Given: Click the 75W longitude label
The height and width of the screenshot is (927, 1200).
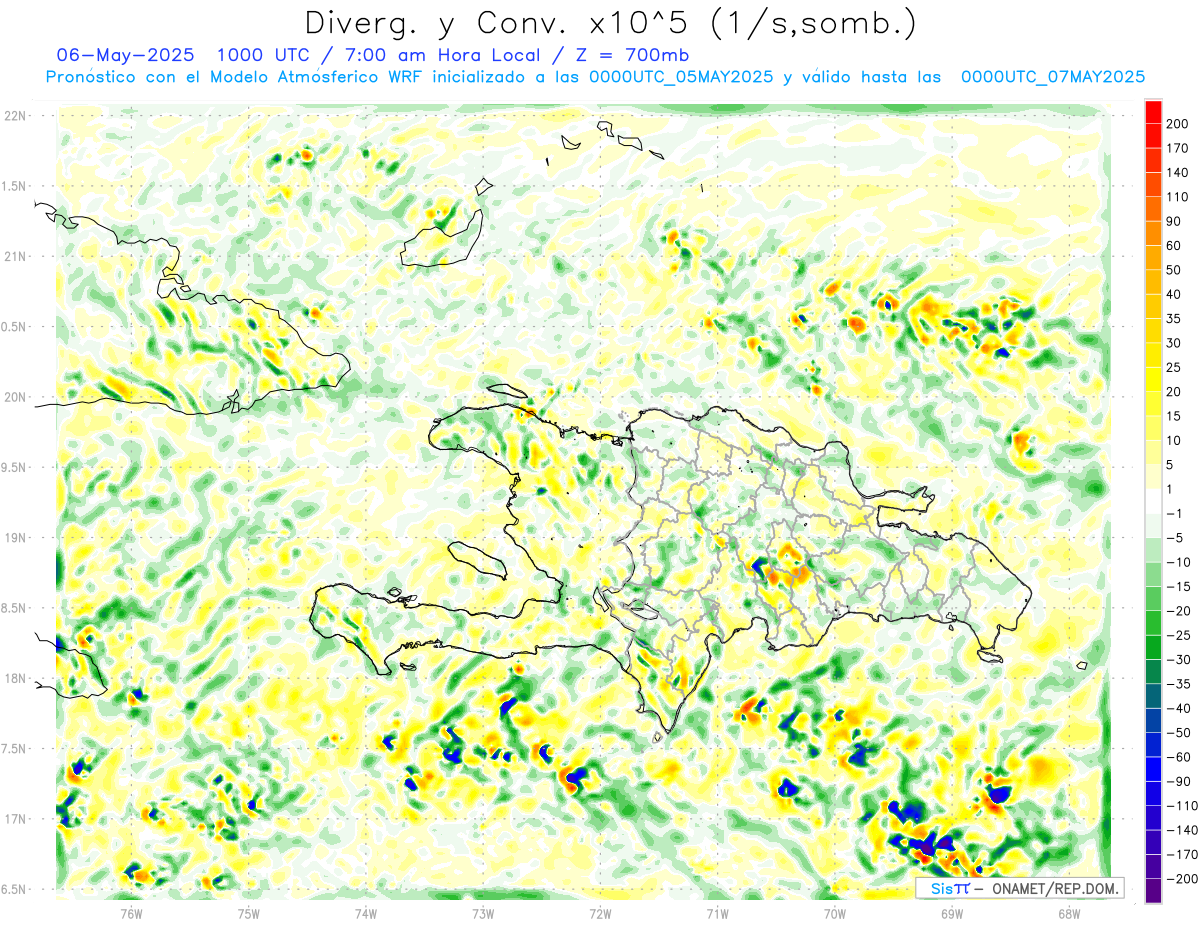Looking at the screenshot, I should [x=249, y=913].
